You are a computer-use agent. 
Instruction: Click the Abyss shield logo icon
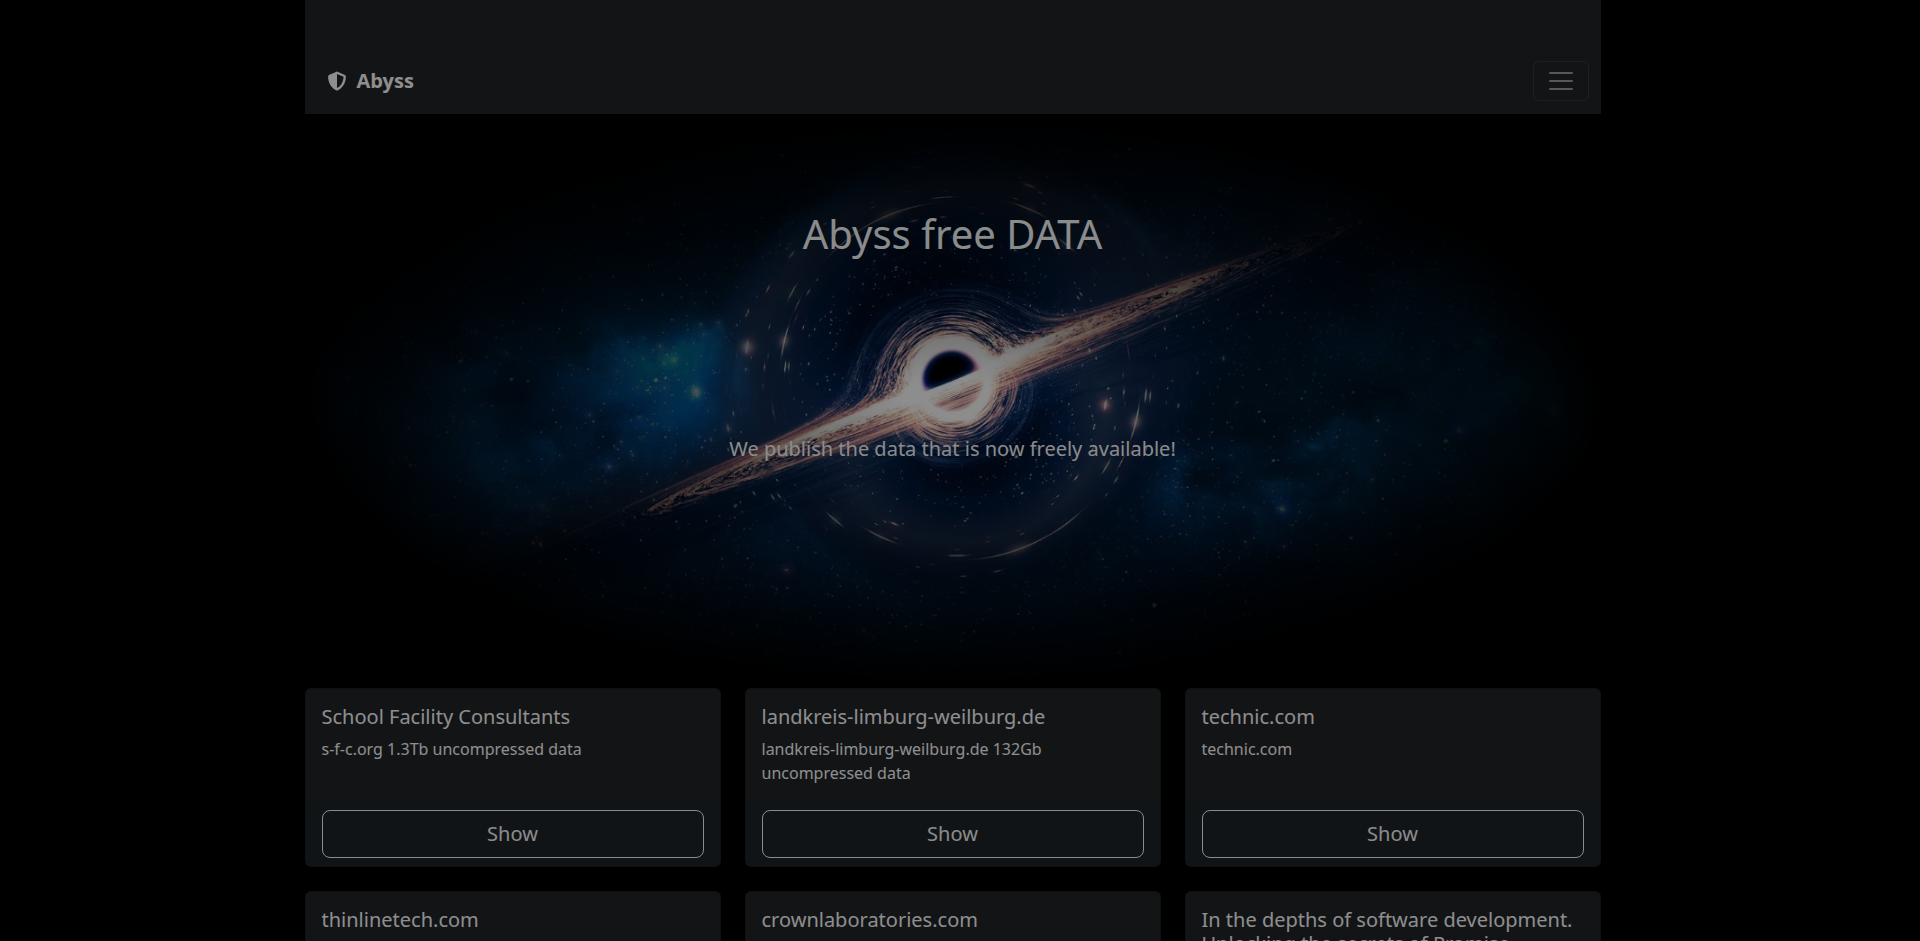337,81
